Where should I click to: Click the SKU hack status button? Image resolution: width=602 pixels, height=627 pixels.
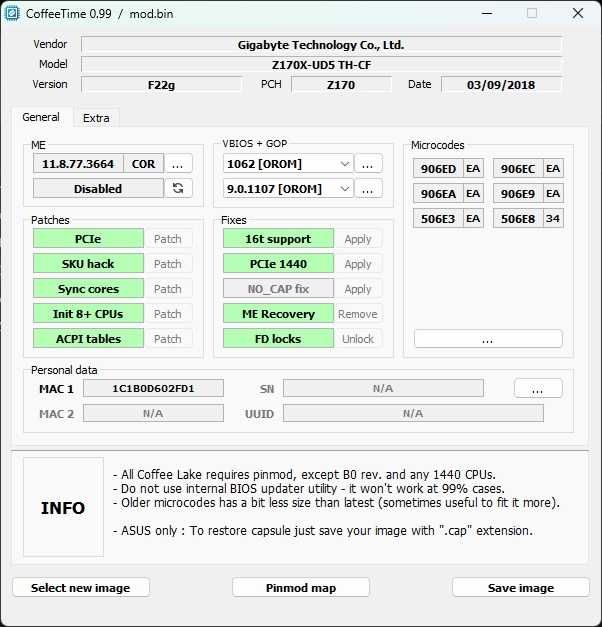[x=88, y=264]
